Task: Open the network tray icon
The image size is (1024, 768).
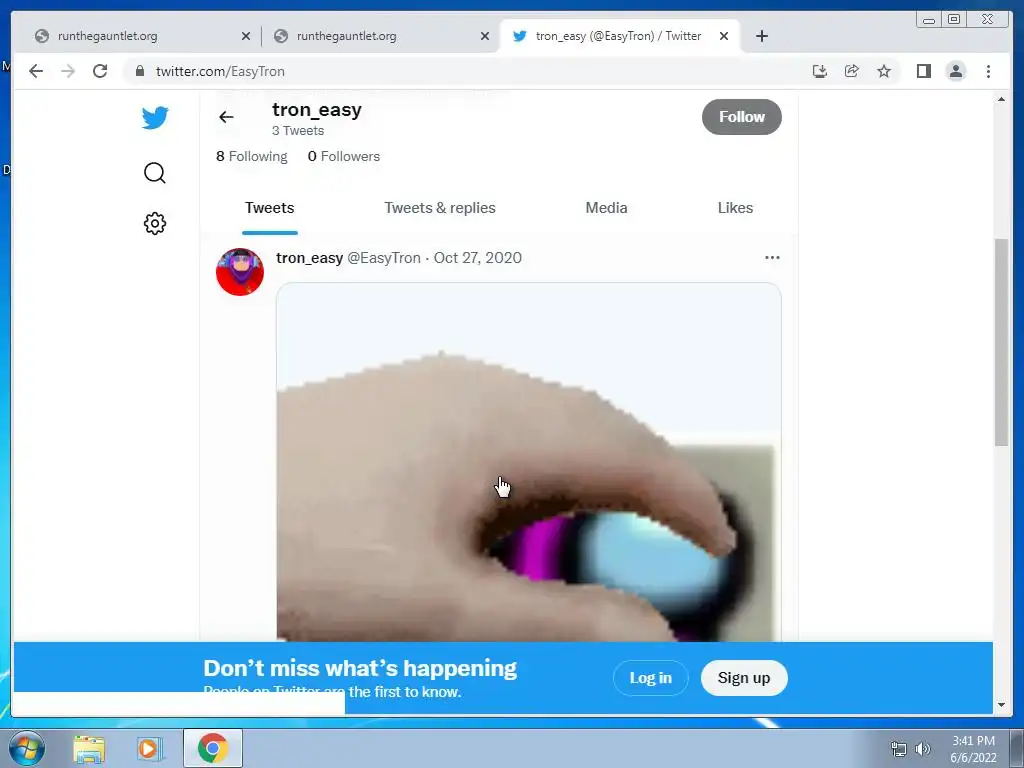Action: pyautogui.click(x=899, y=749)
